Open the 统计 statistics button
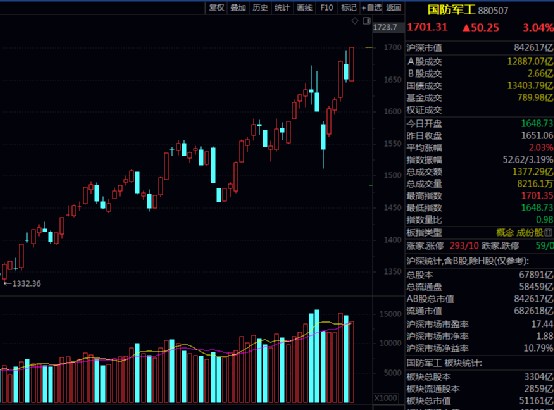554x410 pixels. [x=282, y=8]
